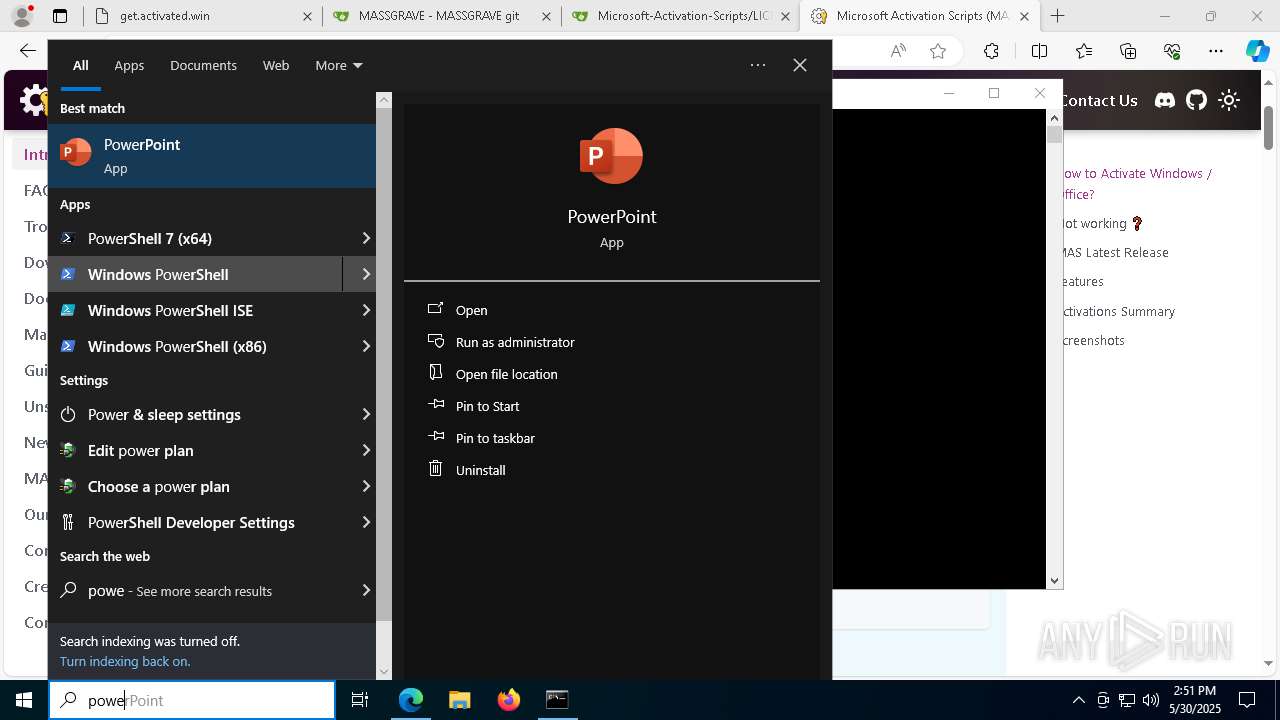Image resolution: width=1280 pixels, height=720 pixels.
Task: Click the Windows PowerShell ISE icon
Action: [68, 310]
